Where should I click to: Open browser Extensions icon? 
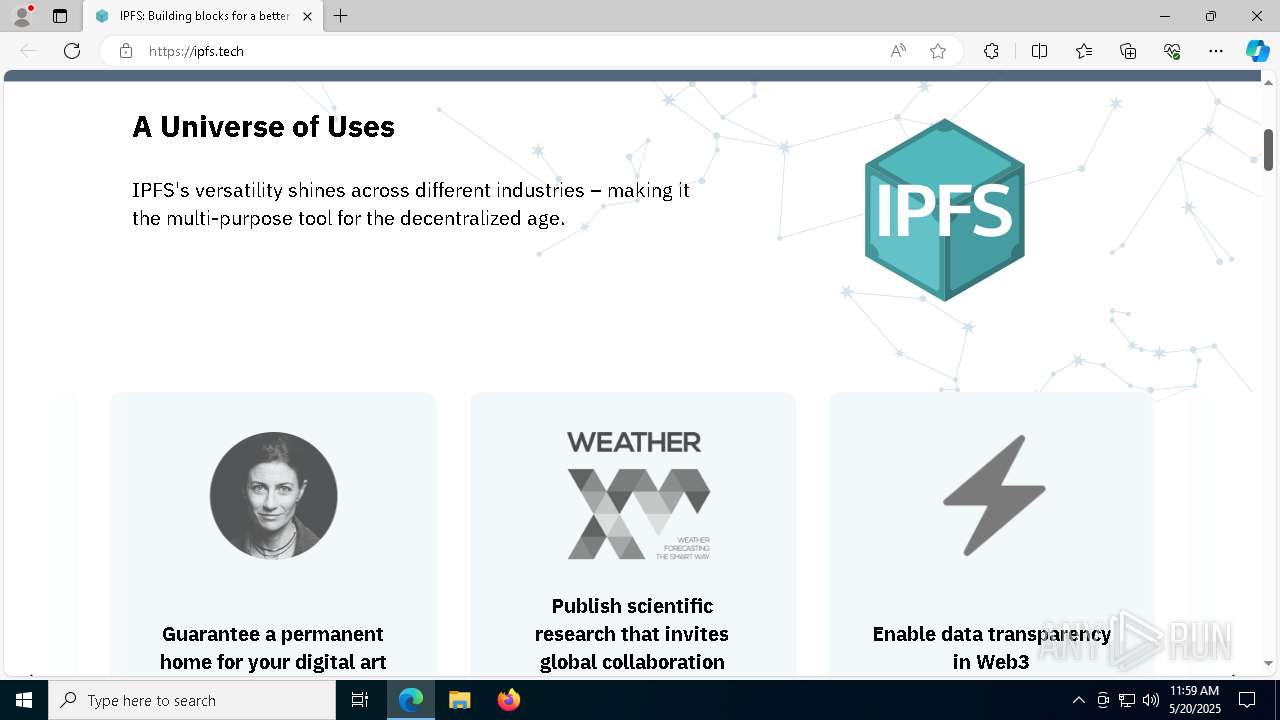(991, 51)
